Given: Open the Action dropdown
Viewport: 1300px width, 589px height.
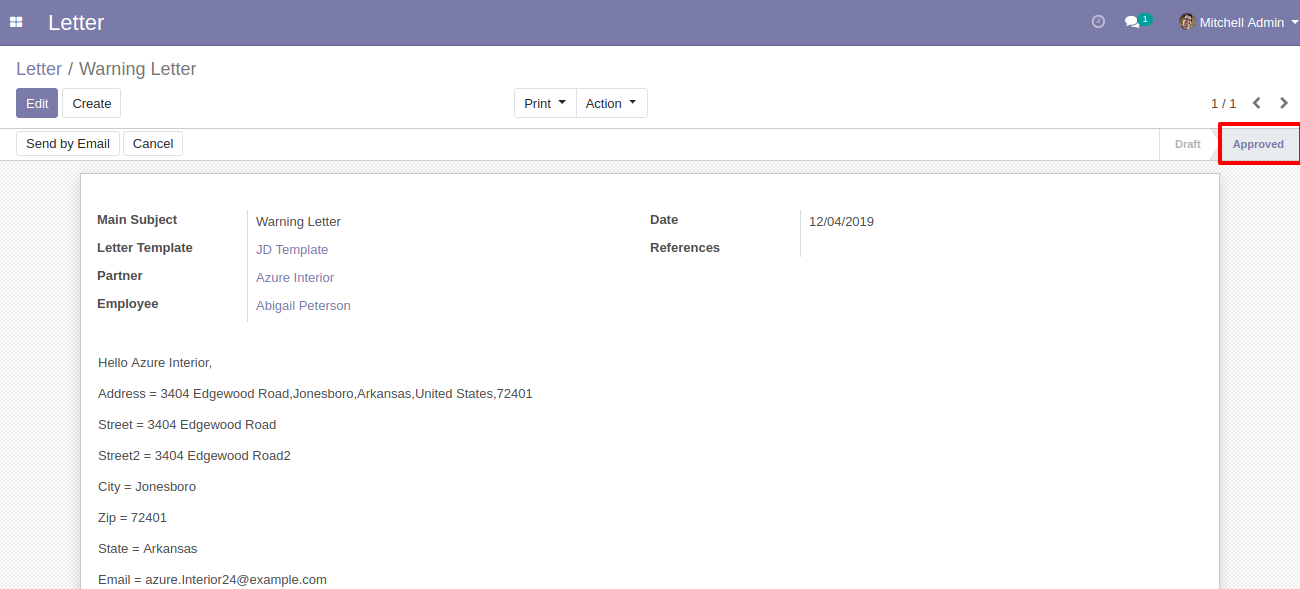Looking at the screenshot, I should coord(611,103).
